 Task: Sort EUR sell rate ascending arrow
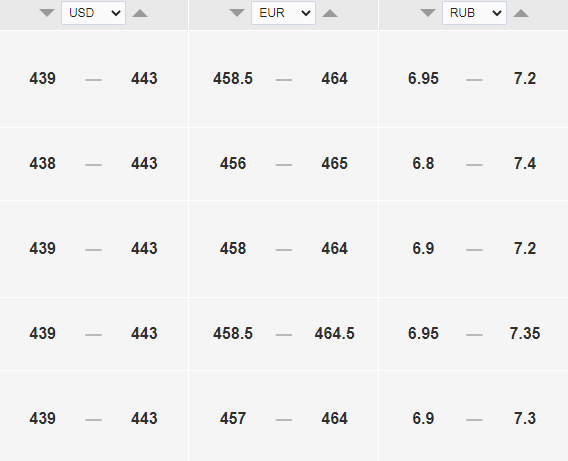[330, 13]
